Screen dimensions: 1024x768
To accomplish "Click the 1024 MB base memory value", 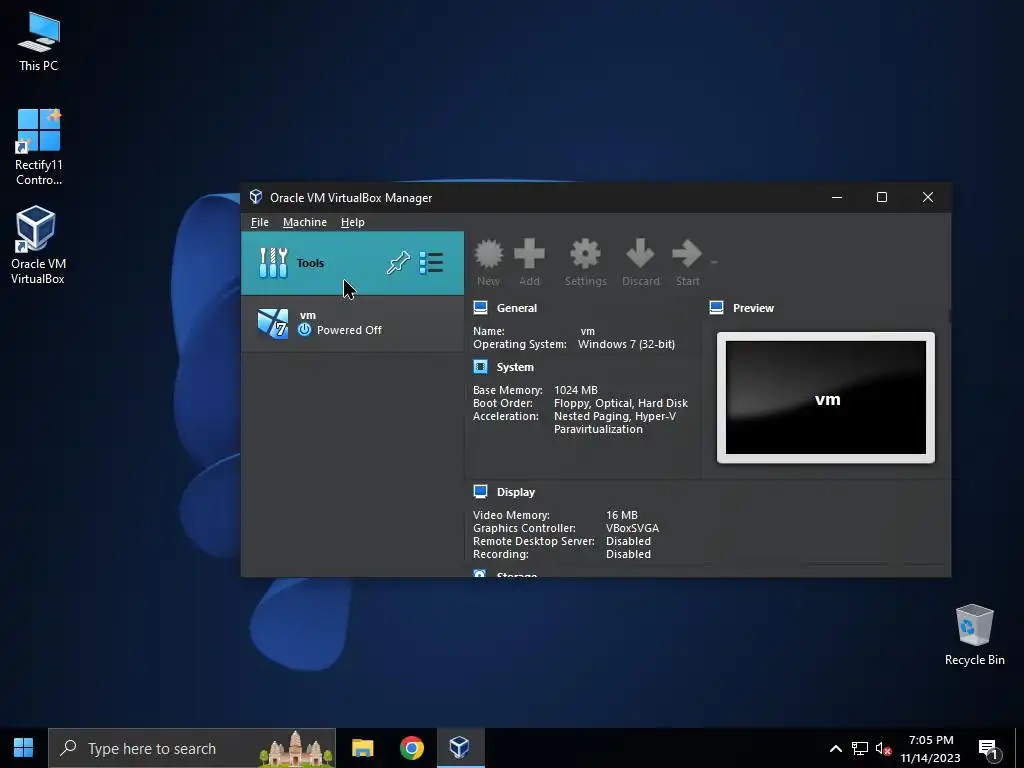I will 575,390.
